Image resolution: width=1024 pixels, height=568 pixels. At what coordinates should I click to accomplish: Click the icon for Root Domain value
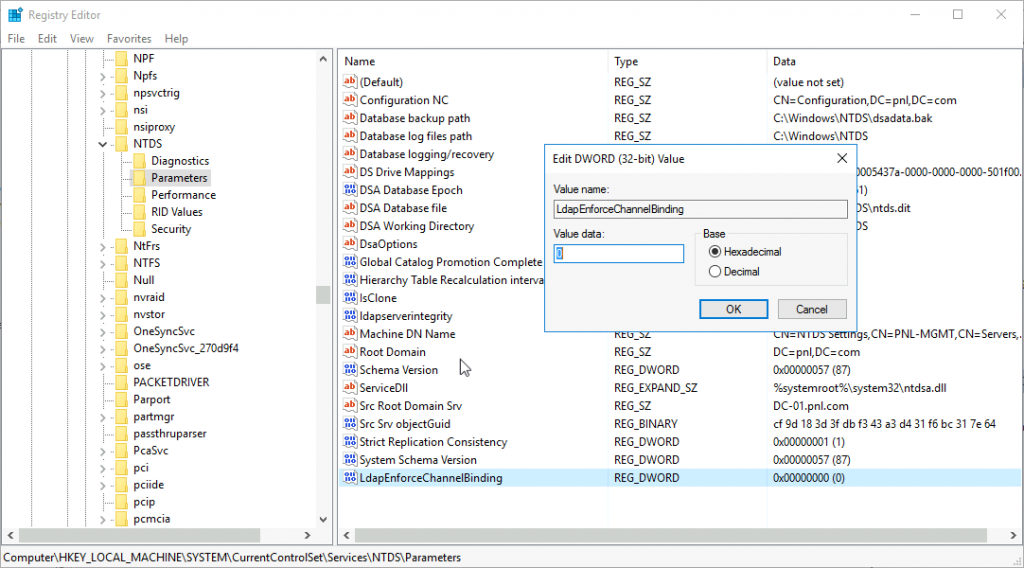350,352
